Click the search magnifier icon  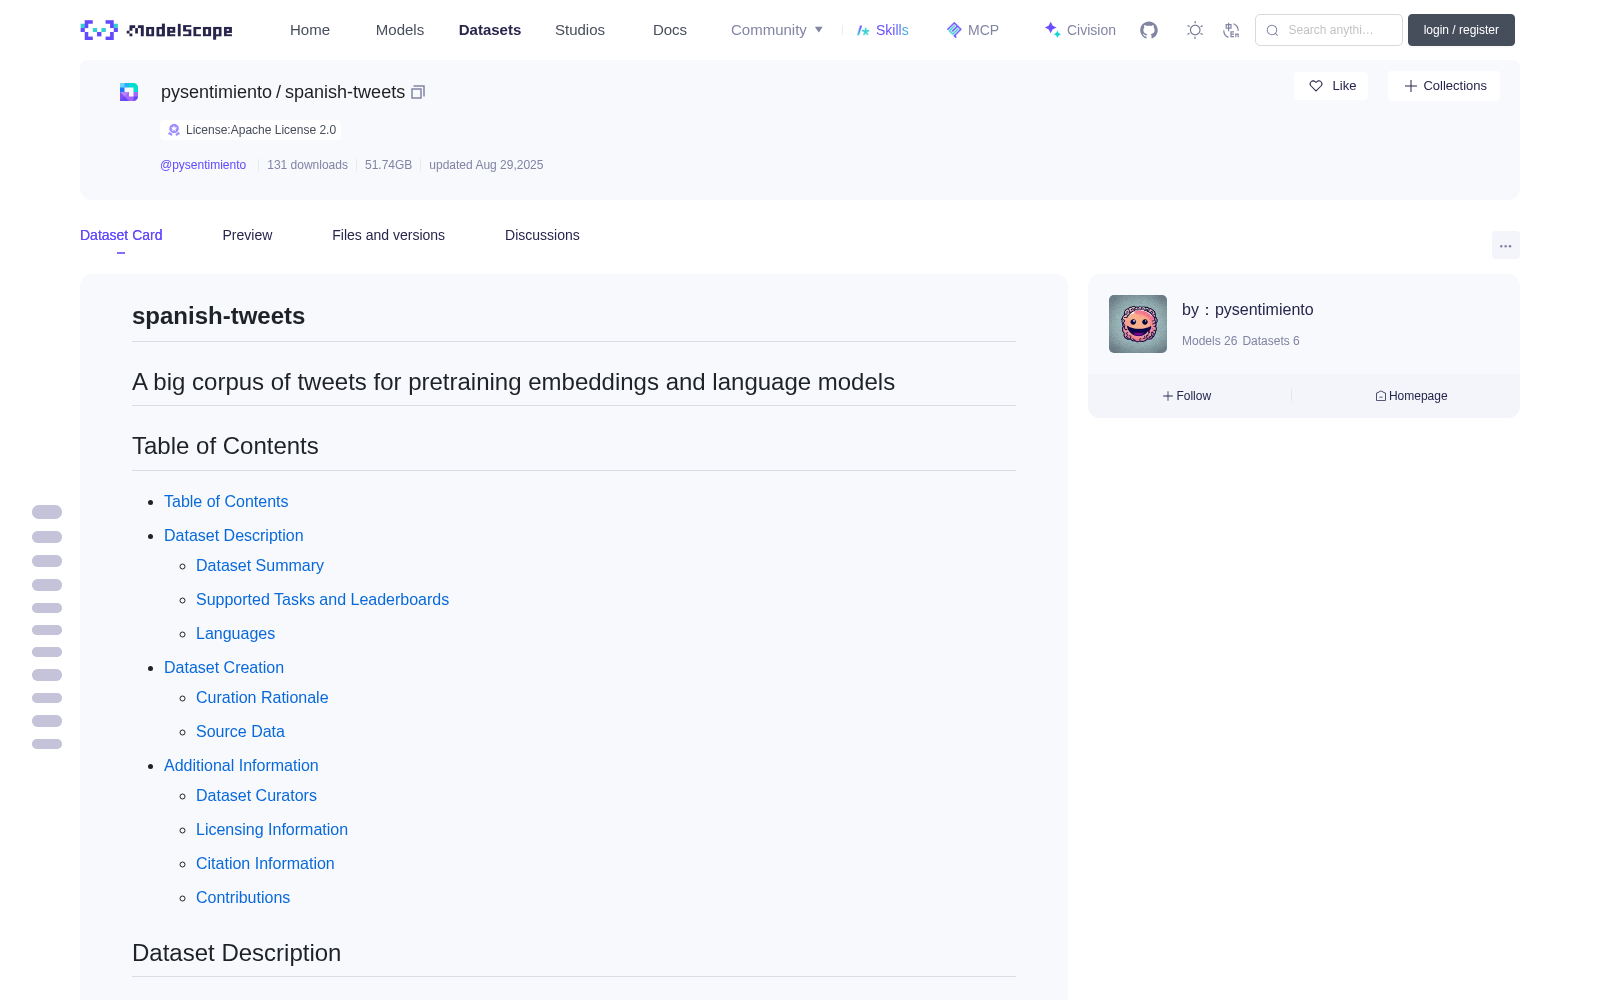(x=1272, y=30)
